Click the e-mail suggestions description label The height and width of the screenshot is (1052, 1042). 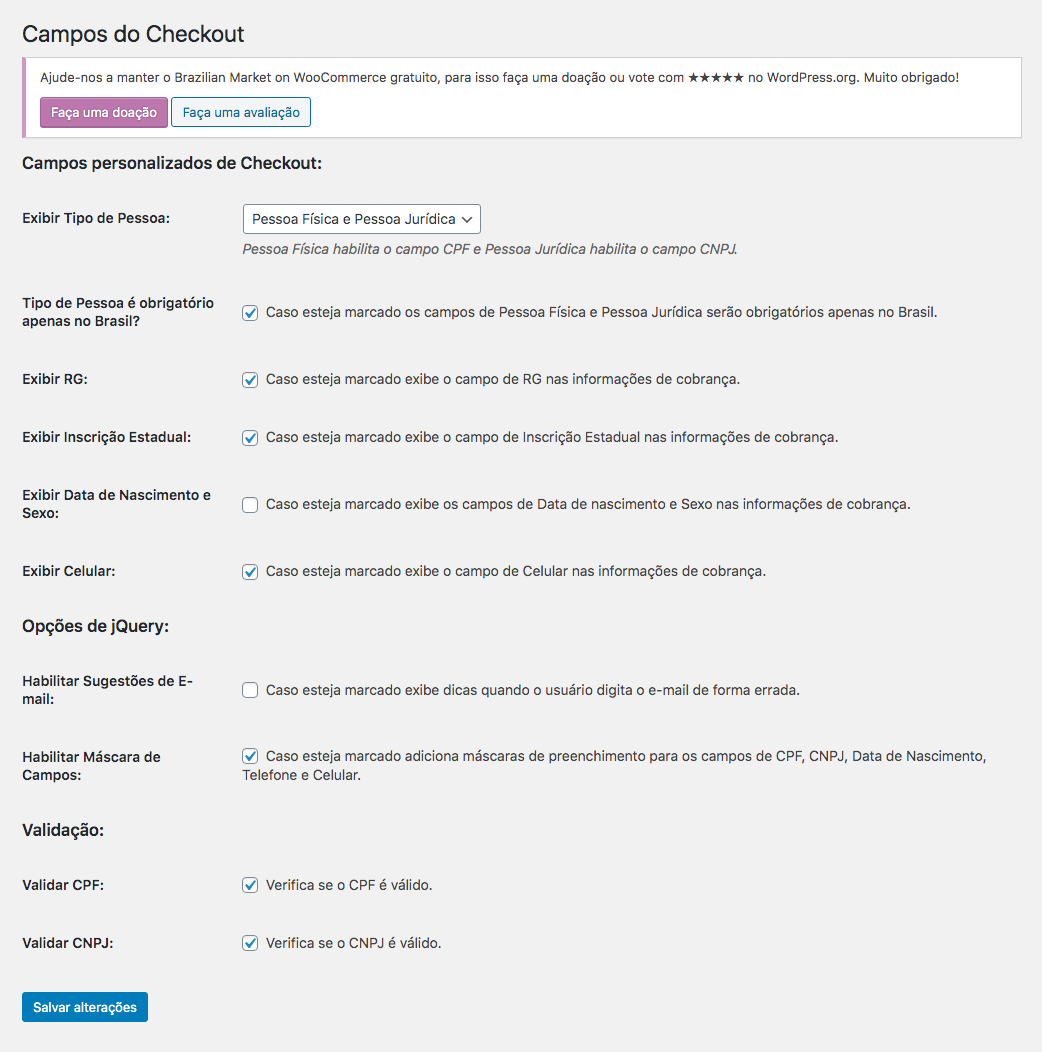tap(532, 690)
